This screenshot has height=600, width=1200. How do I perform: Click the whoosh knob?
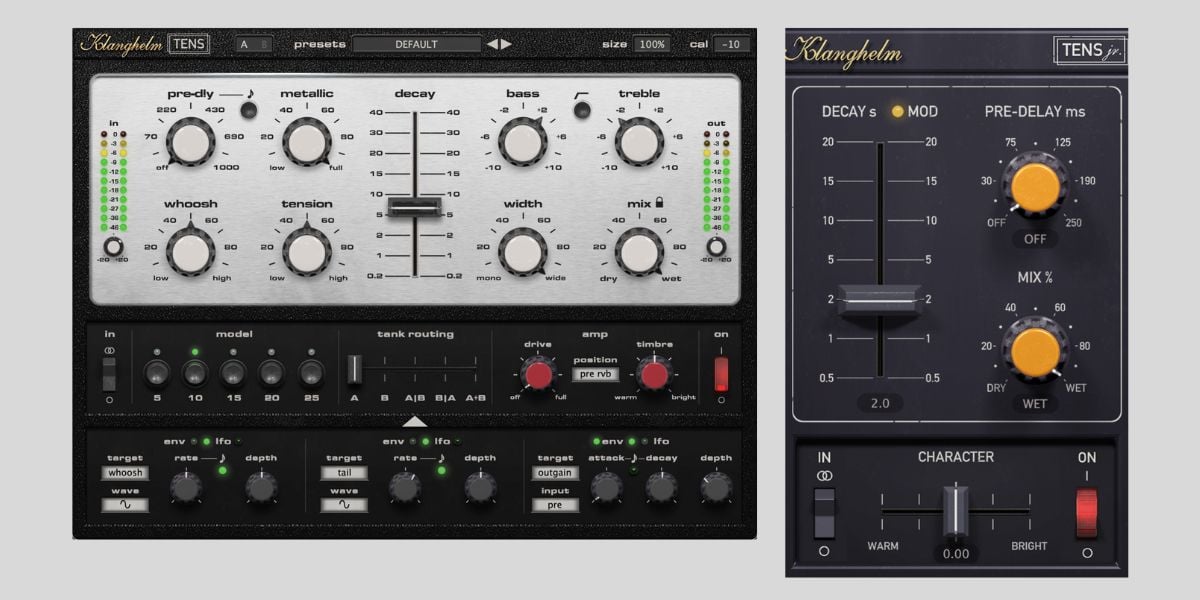[x=191, y=252]
